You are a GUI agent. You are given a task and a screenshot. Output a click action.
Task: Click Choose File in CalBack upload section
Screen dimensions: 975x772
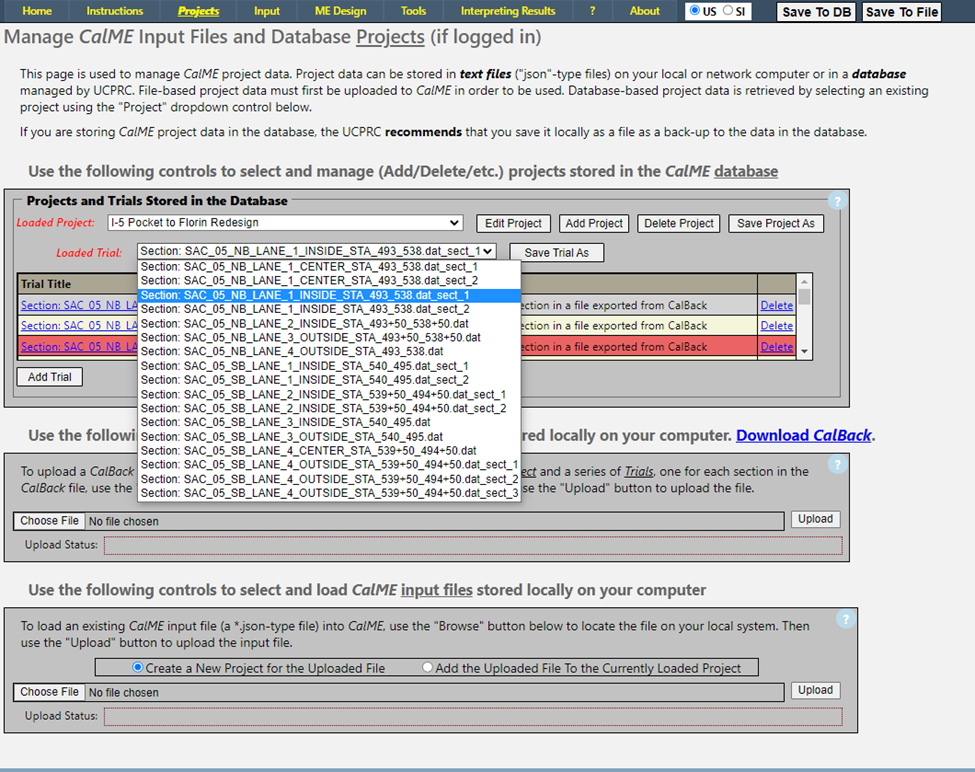point(50,521)
